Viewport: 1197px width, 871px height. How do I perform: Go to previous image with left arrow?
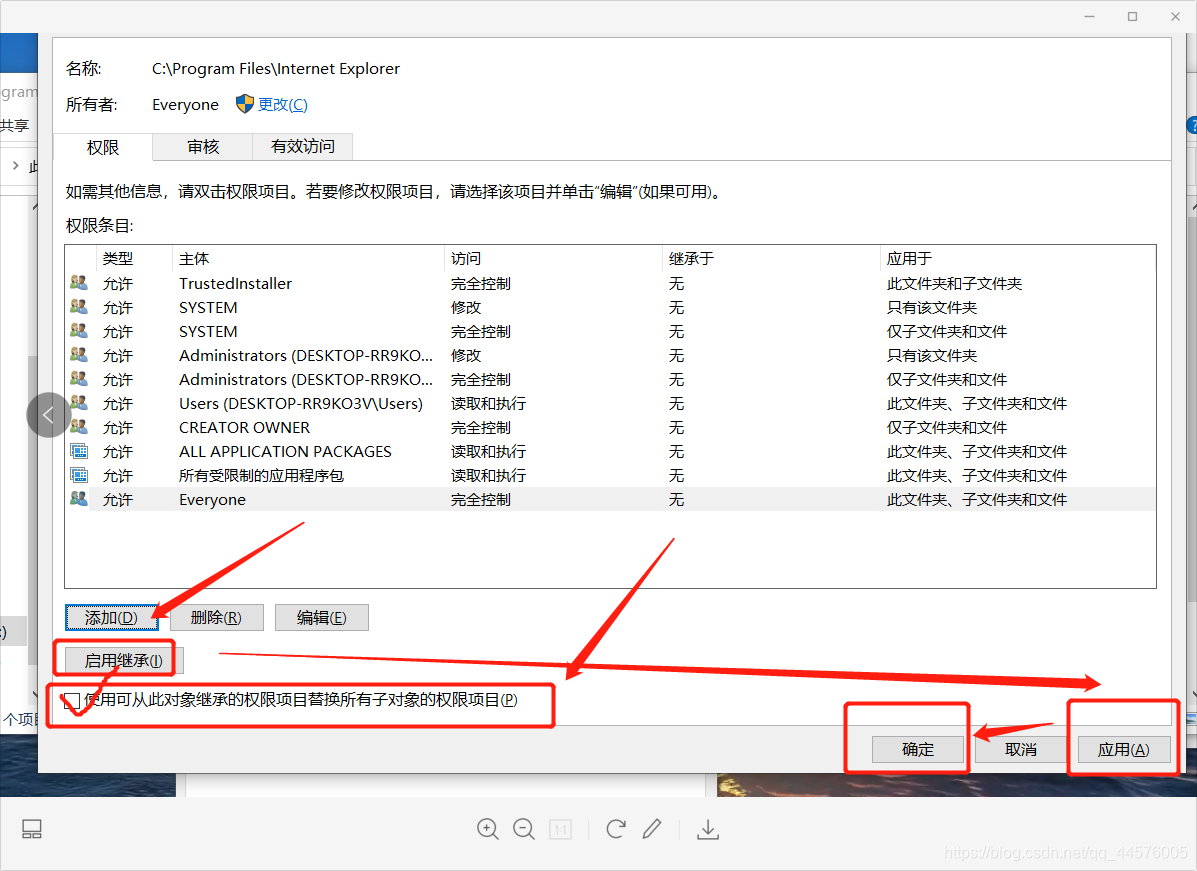(x=49, y=415)
